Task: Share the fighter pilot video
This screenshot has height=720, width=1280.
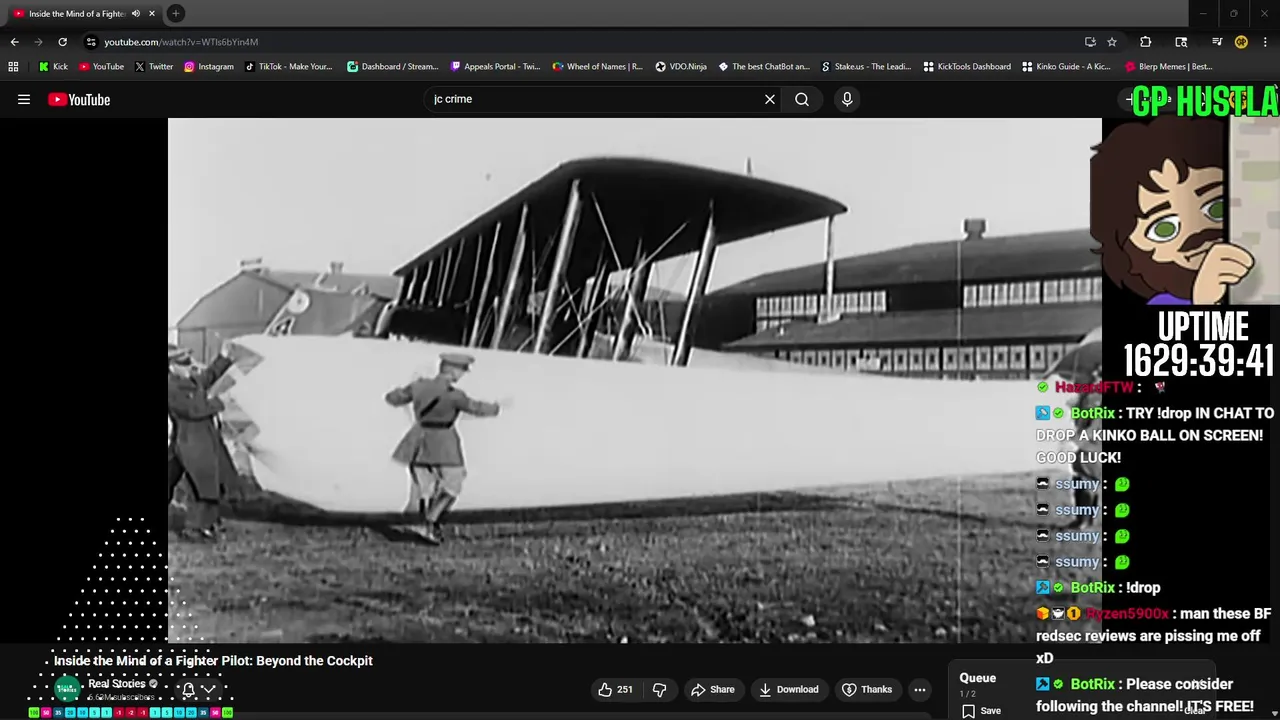Action: pos(713,689)
